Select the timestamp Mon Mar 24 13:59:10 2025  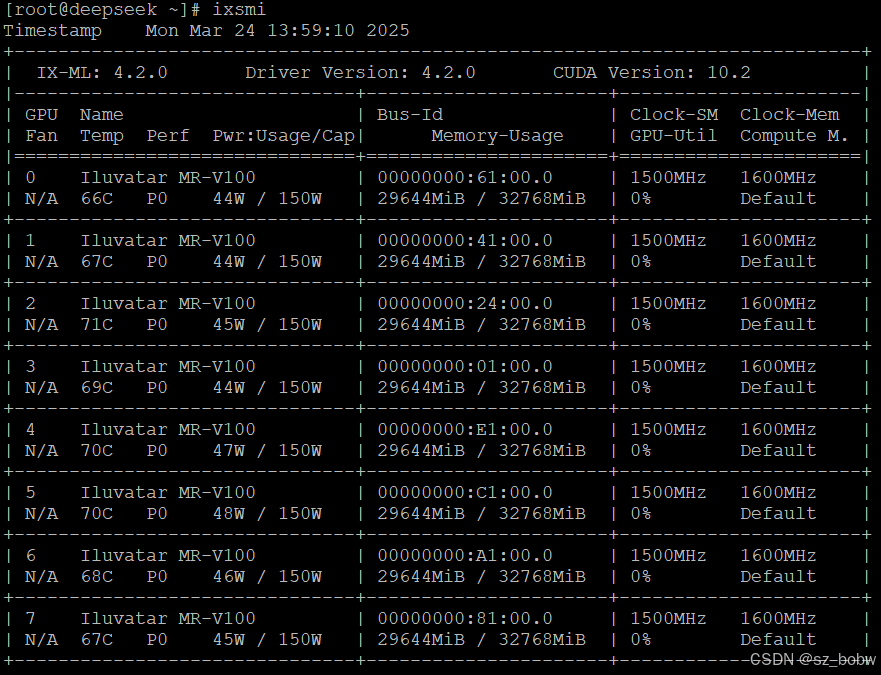coord(278,30)
